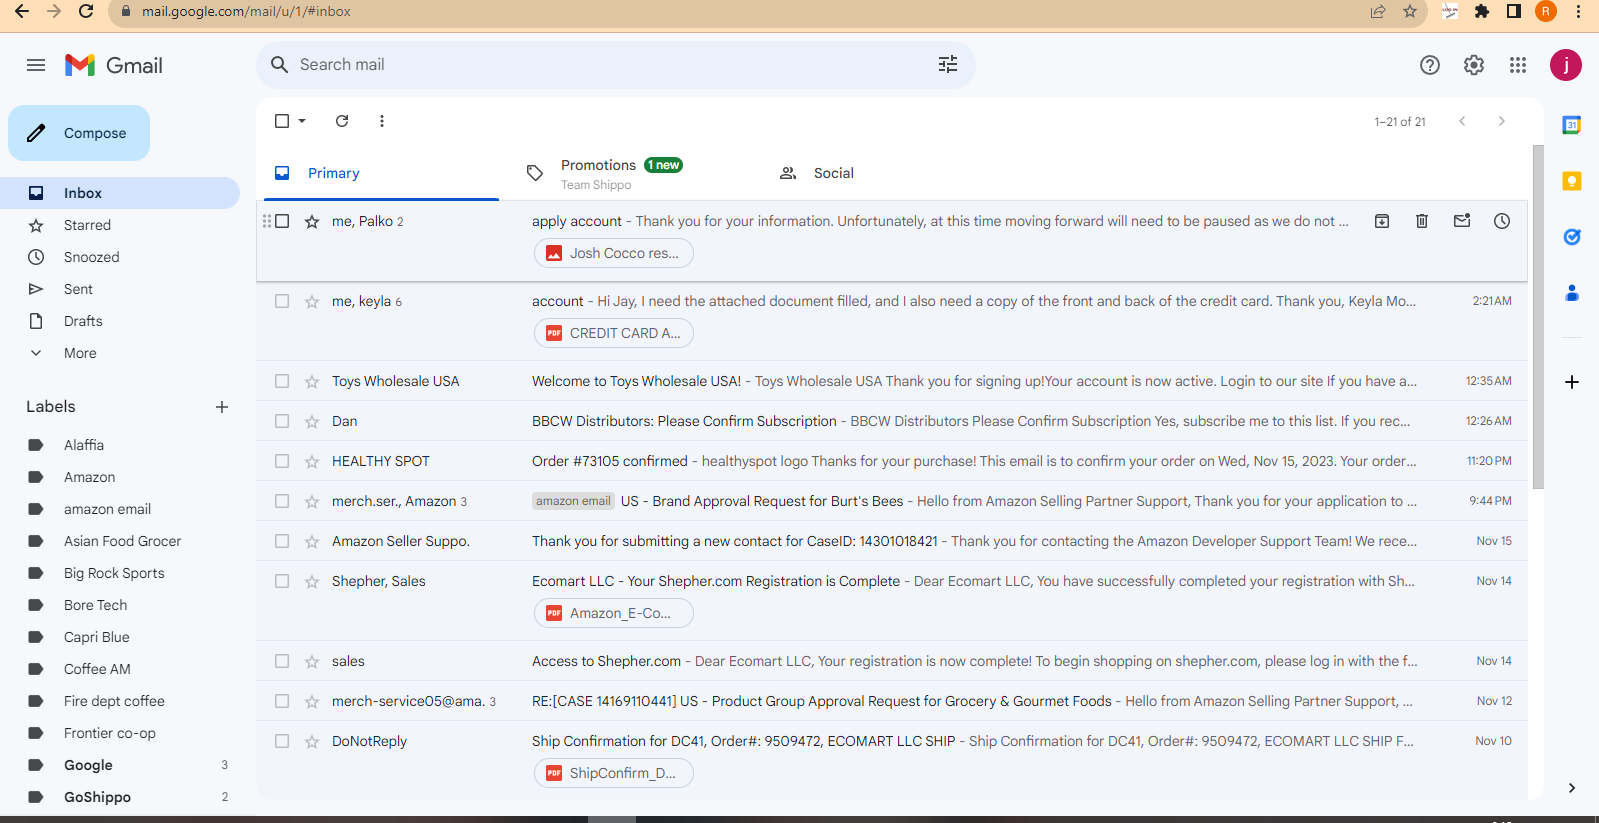Star the me, Palko email
1599x823 pixels.
tap(312, 221)
